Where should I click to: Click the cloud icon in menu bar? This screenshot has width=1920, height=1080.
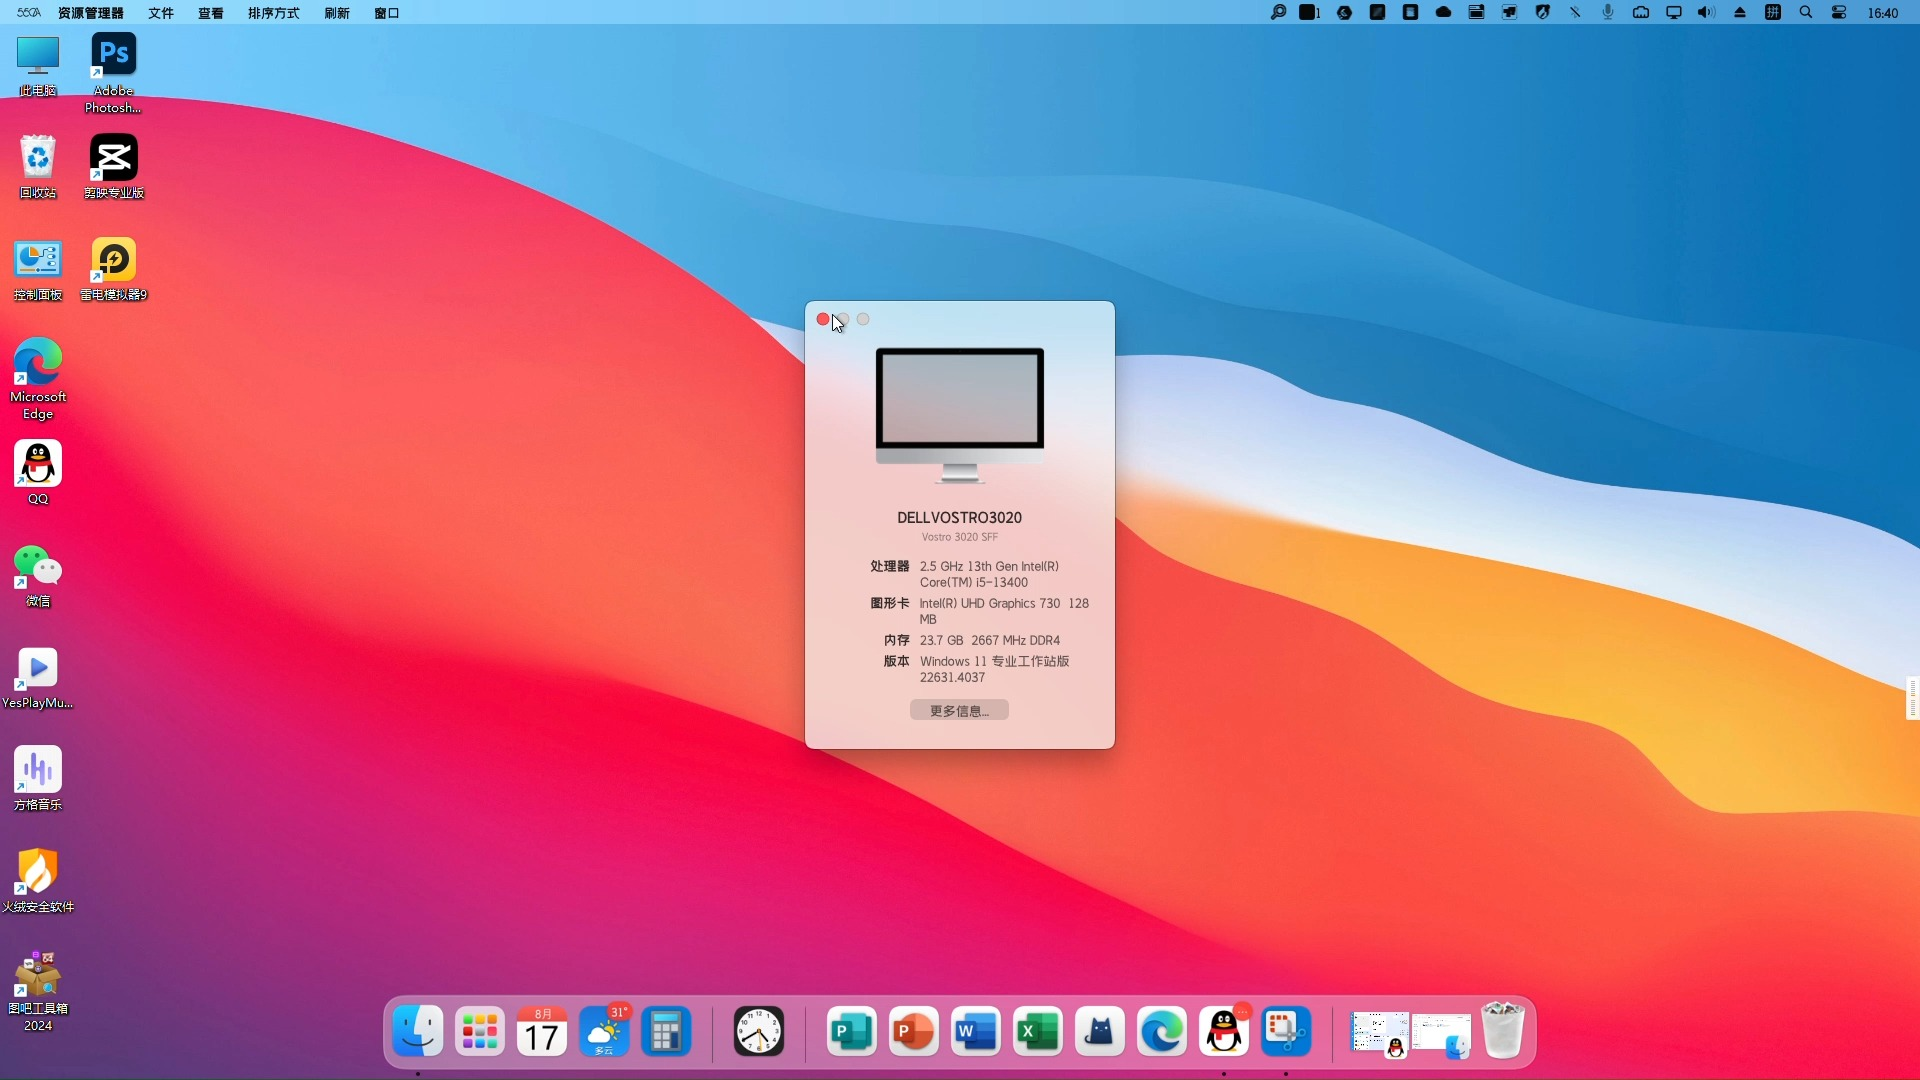(1443, 13)
